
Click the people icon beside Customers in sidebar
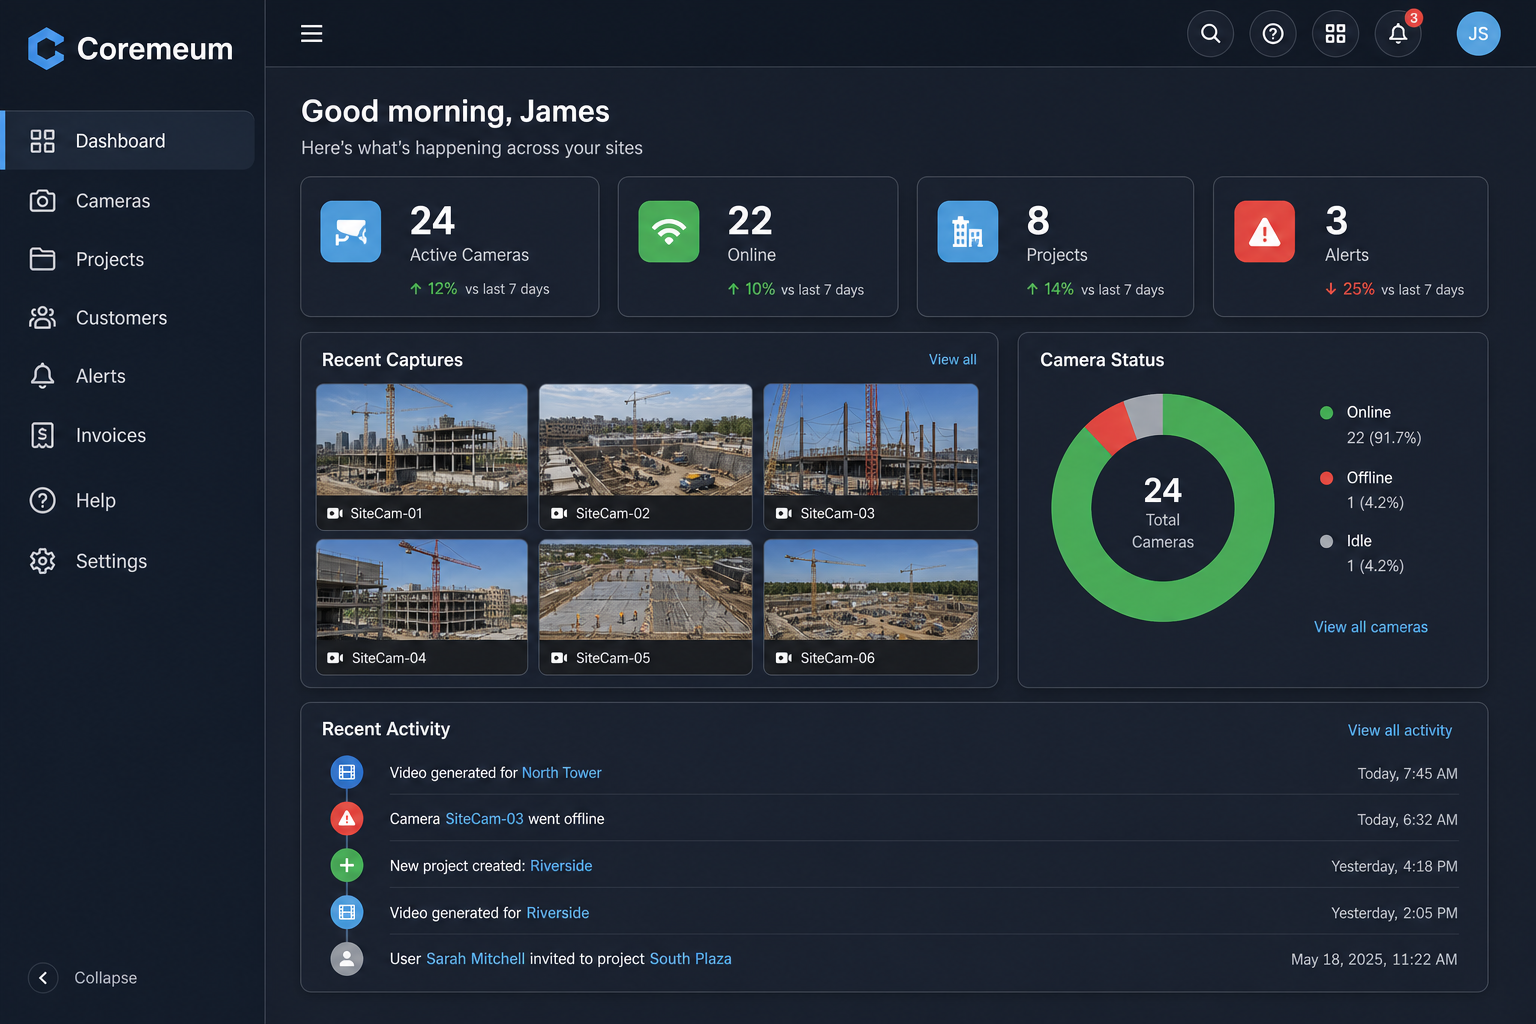click(x=42, y=318)
